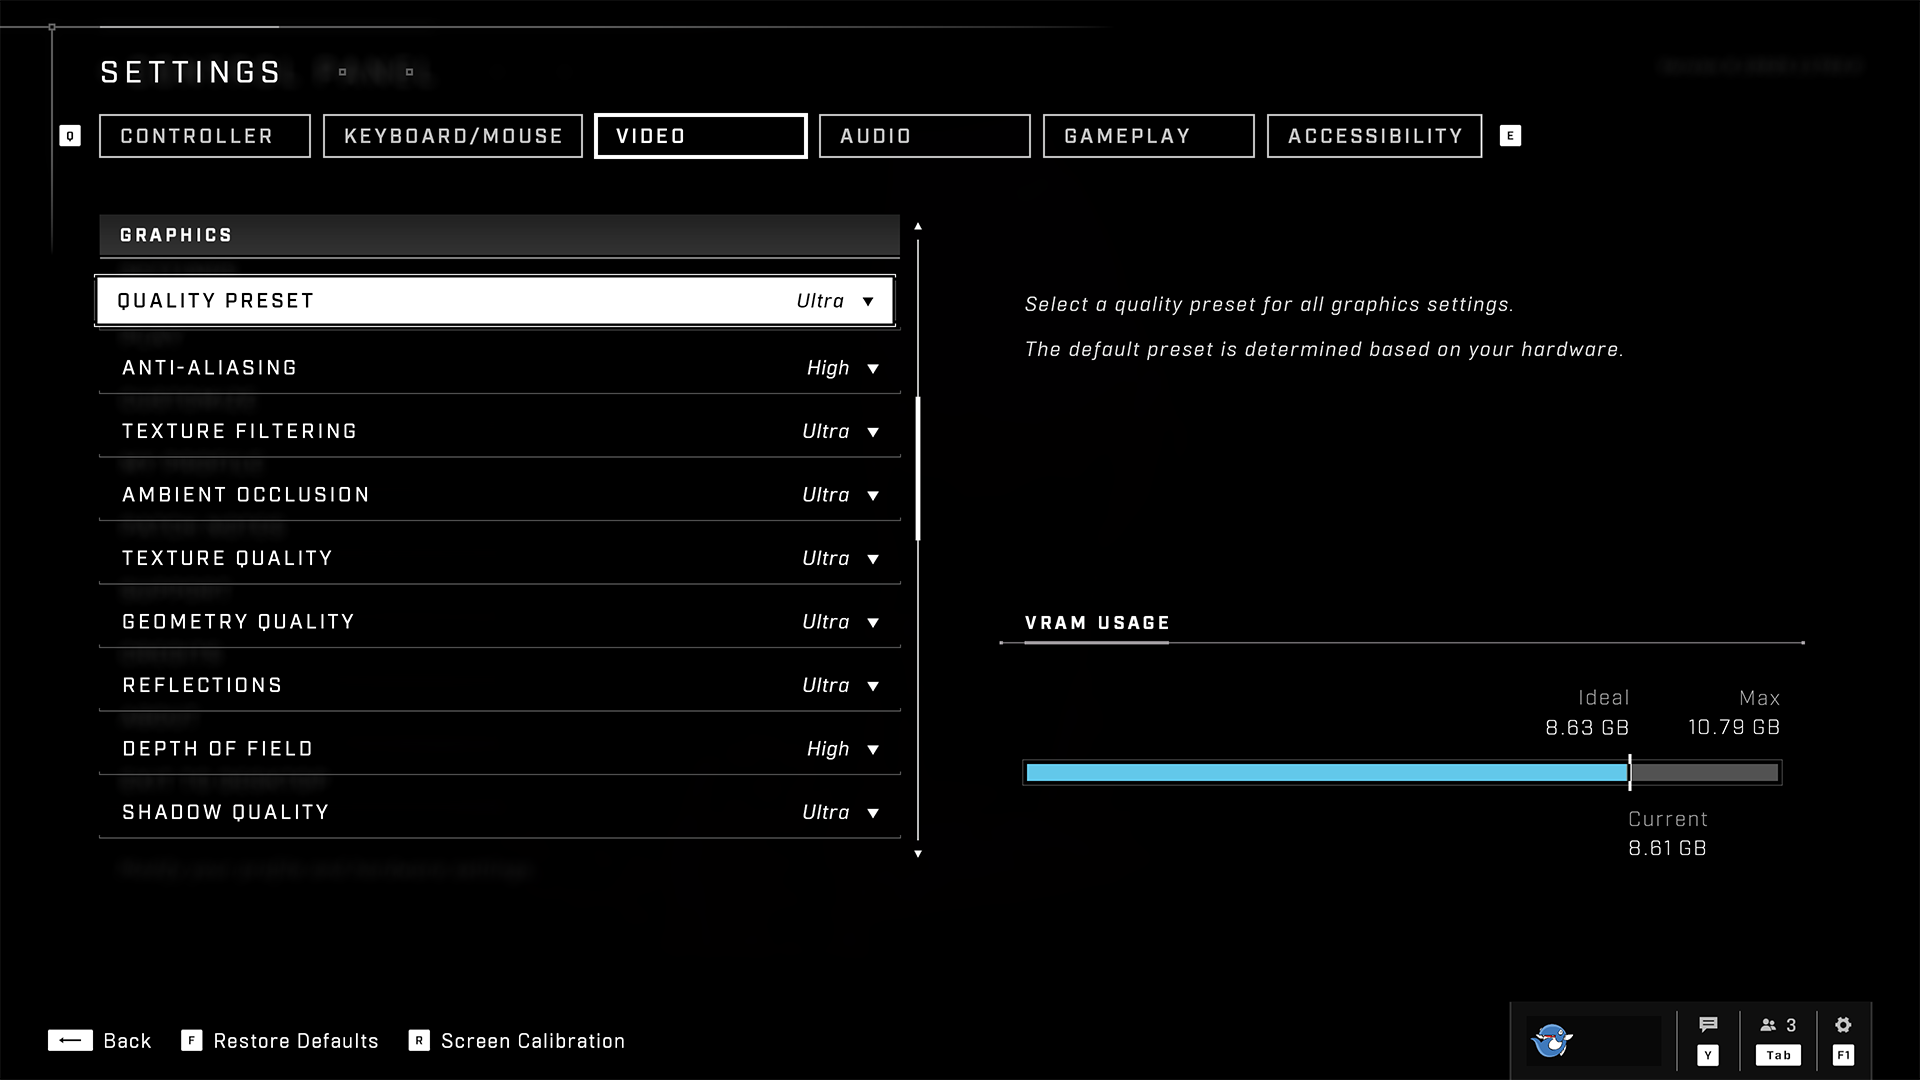Switch to KEYBOARD/MOUSE settings tab
Image resolution: width=1920 pixels, height=1080 pixels.
454,136
